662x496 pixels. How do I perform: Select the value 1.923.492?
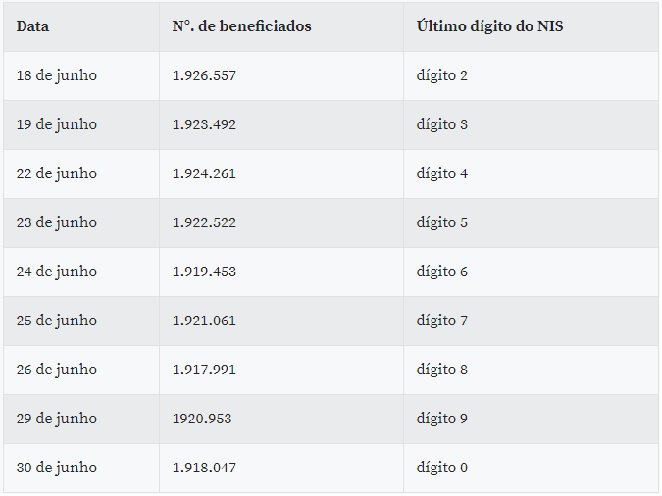[204, 124]
